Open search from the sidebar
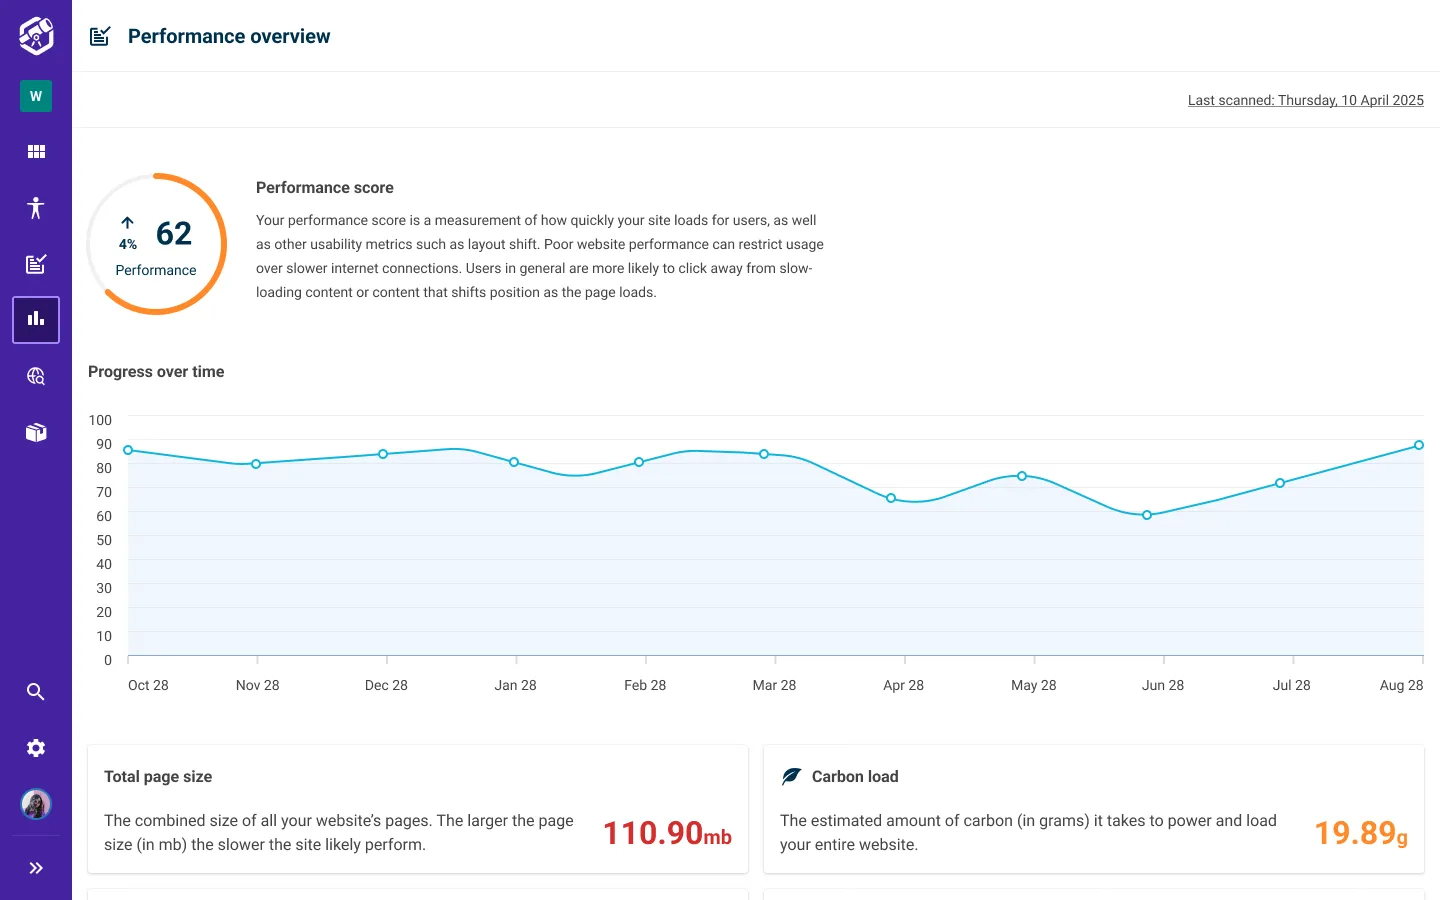The width and height of the screenshot is (1440, 900). 36,691
